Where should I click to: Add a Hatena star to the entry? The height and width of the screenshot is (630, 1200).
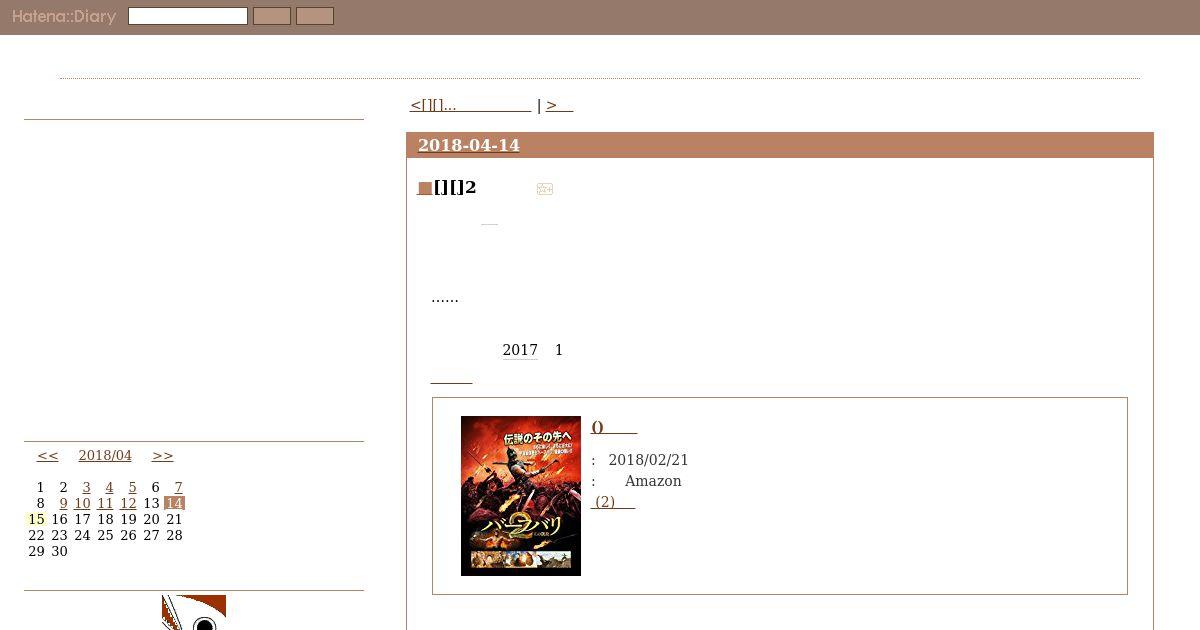(x=545, y=188)
